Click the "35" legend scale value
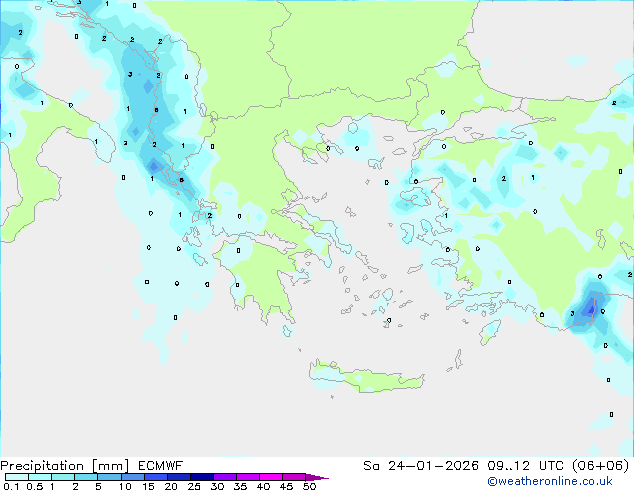Image resolution: width=634 pixels, height=490 pixels. click(x=241, y=486)
